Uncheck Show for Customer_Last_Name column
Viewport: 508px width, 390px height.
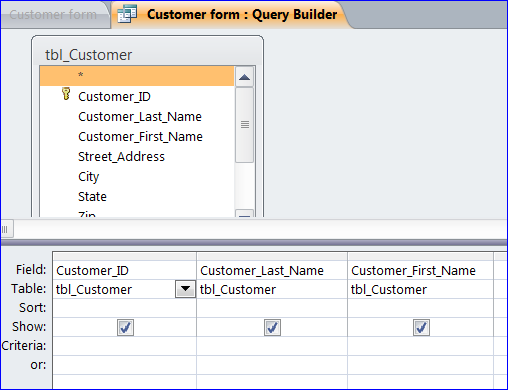click(272, 327)
